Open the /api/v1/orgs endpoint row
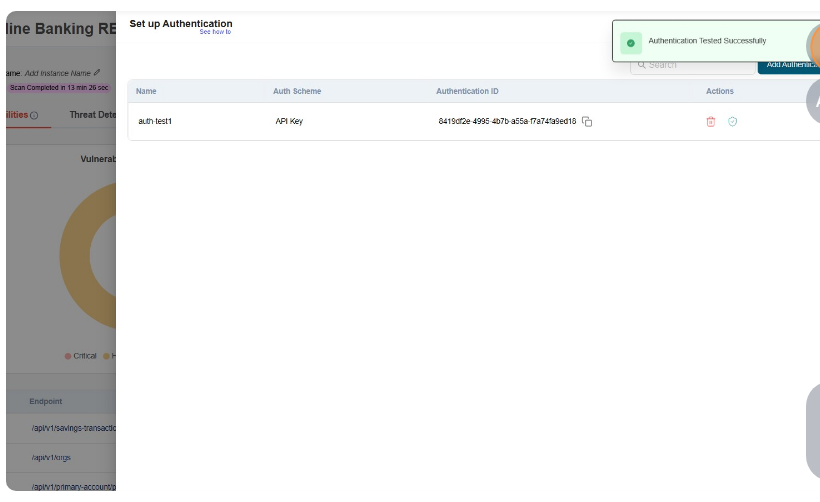820x502 pixels. pos(51,457)
